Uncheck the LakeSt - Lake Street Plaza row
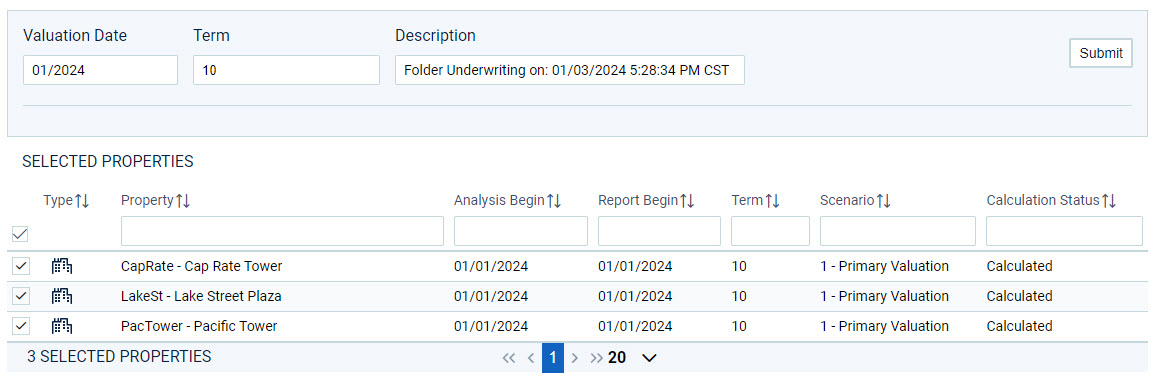 [21, 296]
